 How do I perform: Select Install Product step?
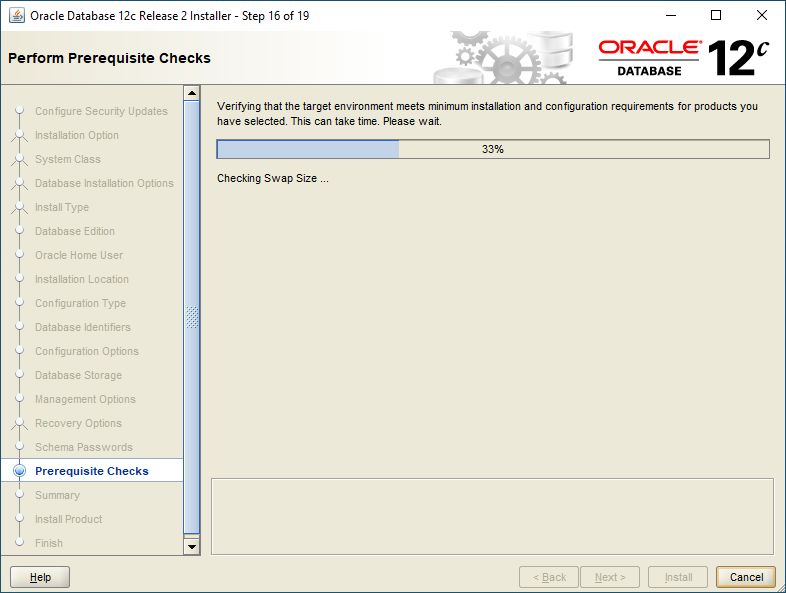pyautogui.click(x=69, y=519)
